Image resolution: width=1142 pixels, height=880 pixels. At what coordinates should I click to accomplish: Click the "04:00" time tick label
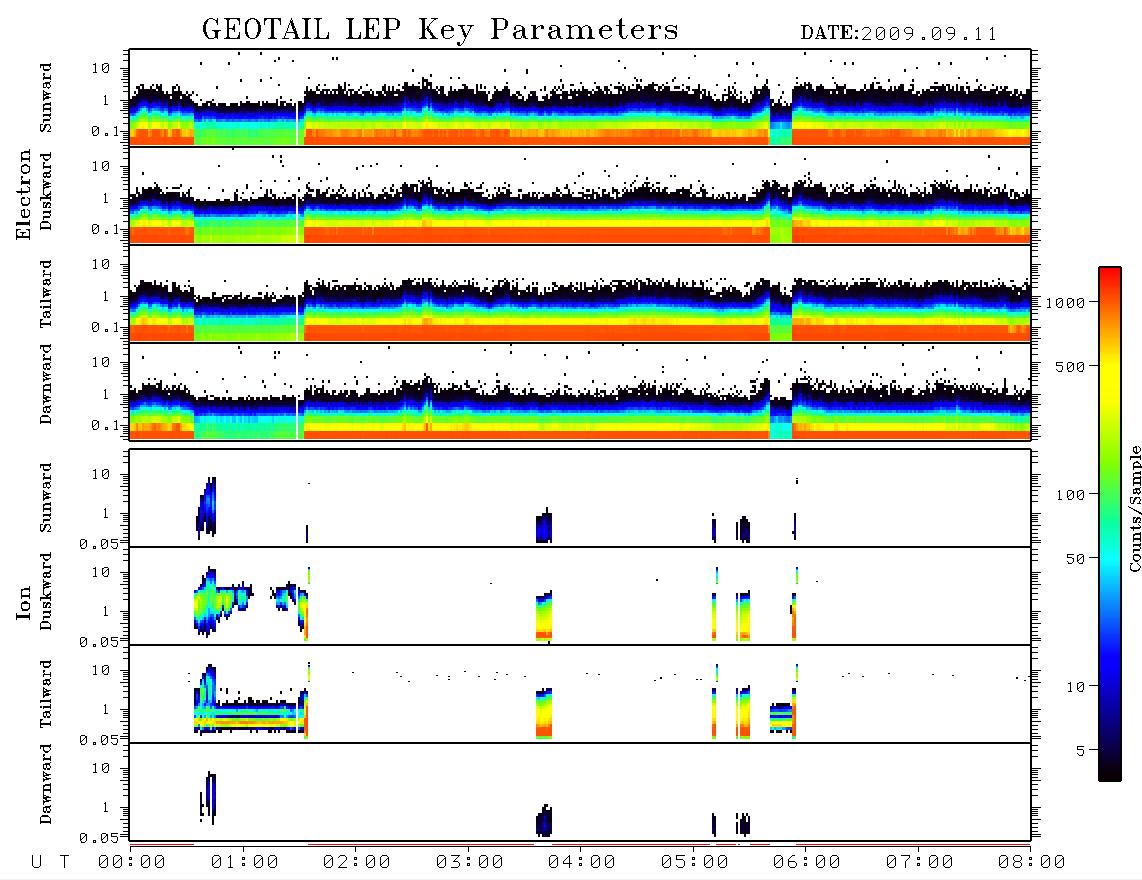coord(582,863)
